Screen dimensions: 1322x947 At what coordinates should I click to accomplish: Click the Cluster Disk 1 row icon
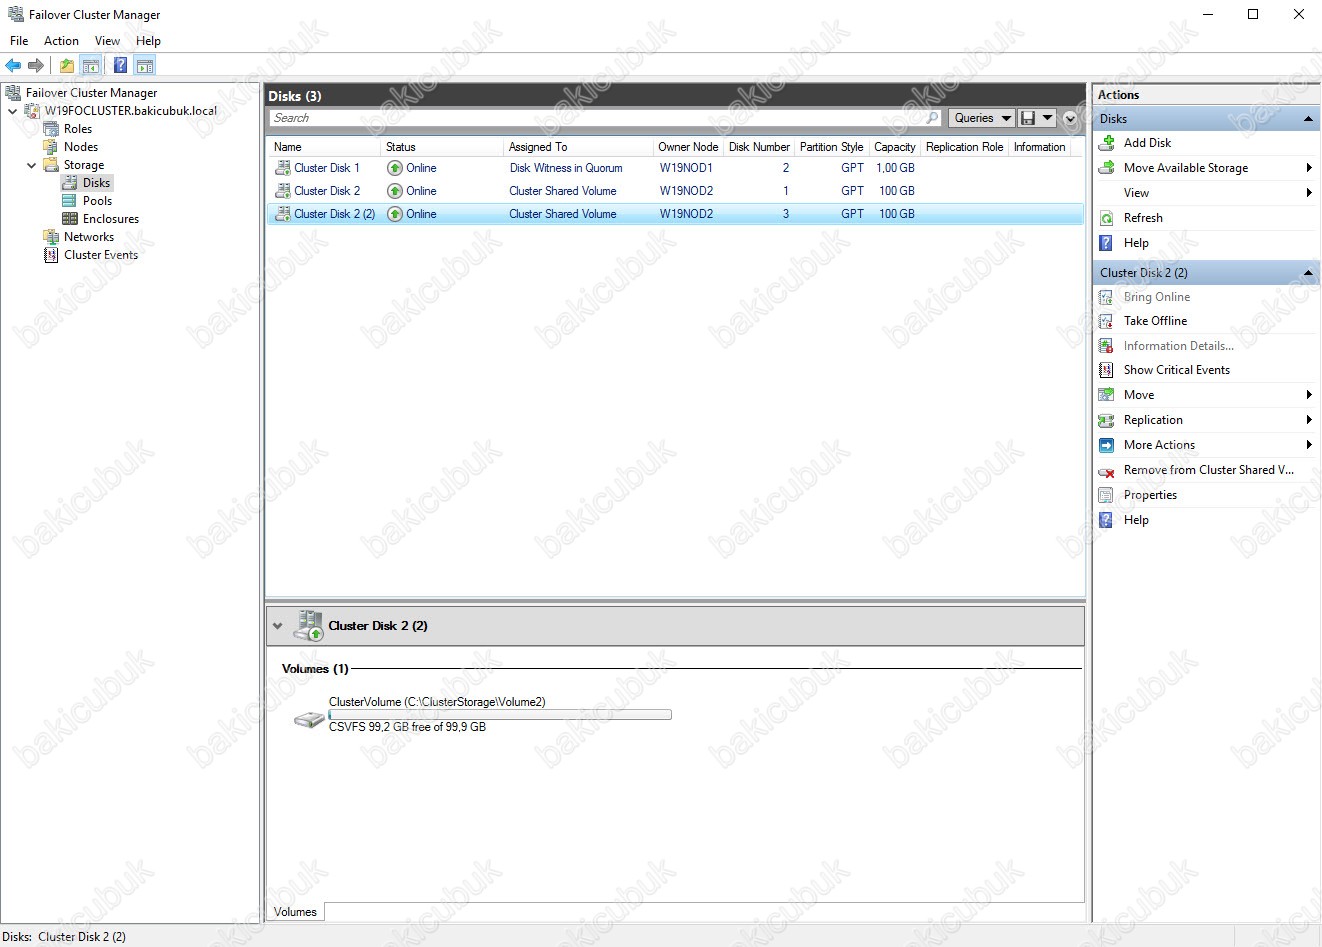[x=283, y=168]
